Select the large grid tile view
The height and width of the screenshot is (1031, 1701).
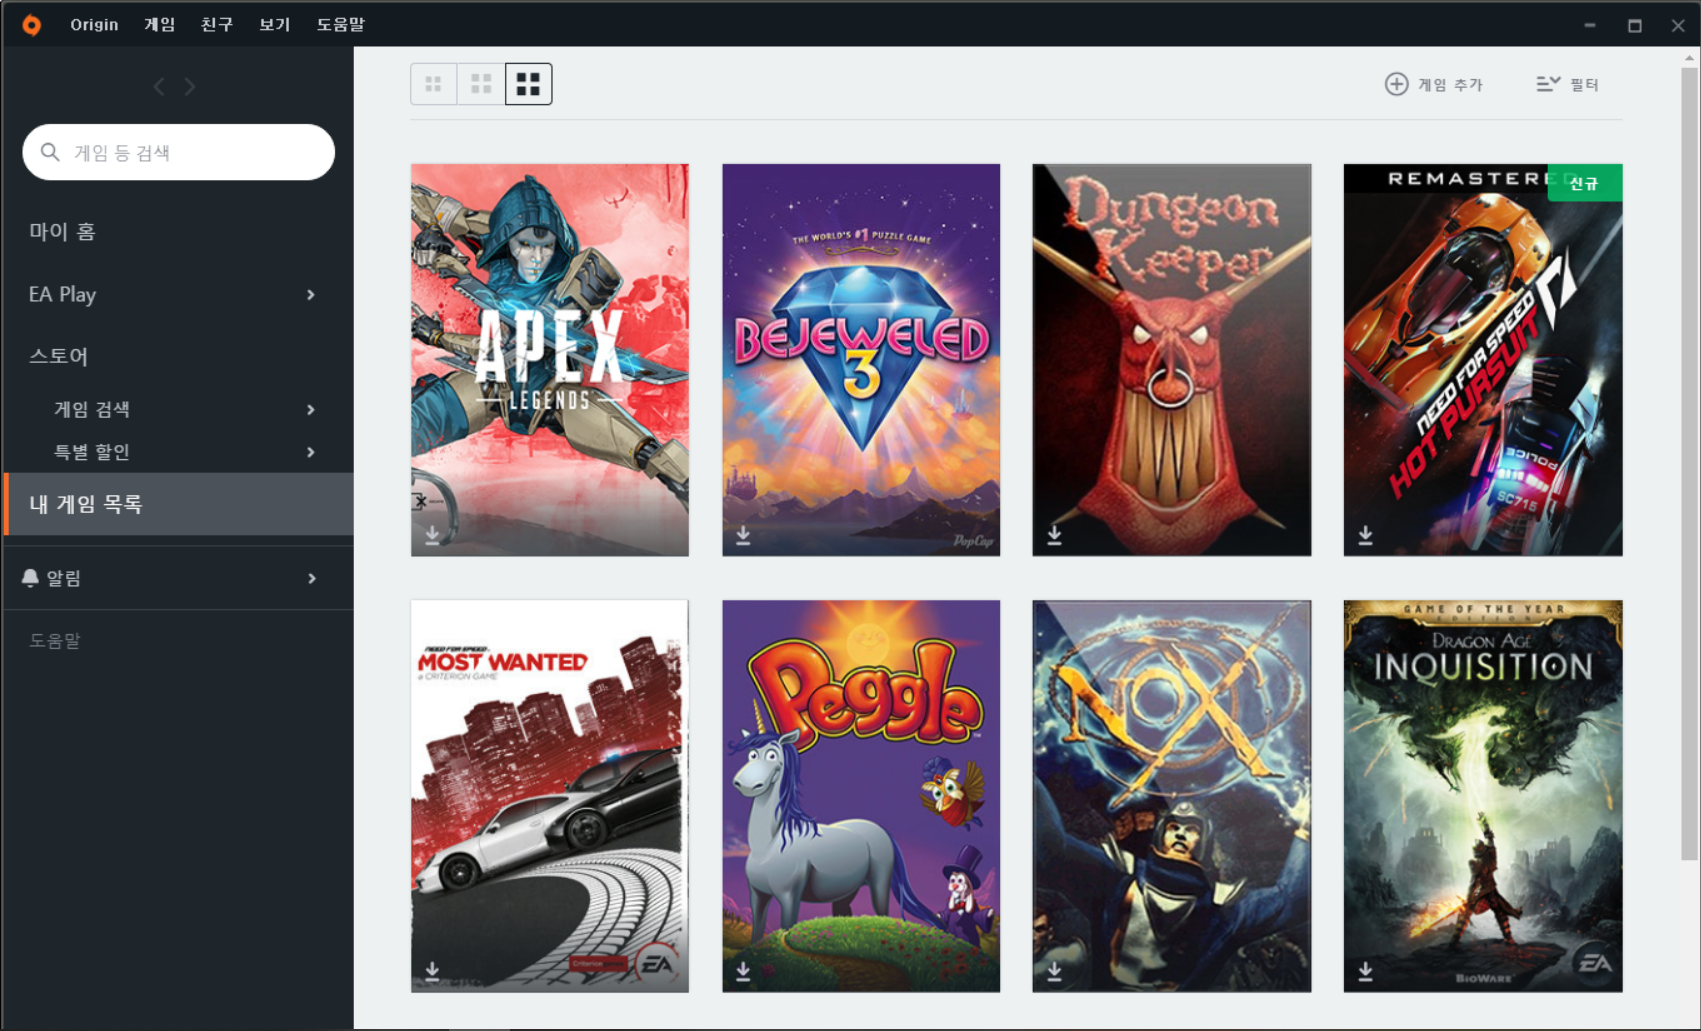(x=528, y=84)
